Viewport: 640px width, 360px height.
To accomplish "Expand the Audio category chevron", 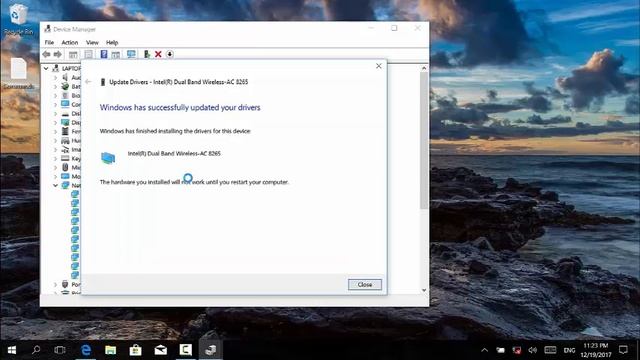I will pos(56,77).
